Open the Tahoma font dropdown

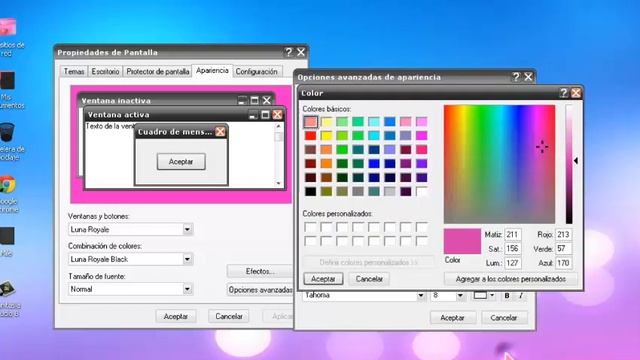(x=421, y=296)
